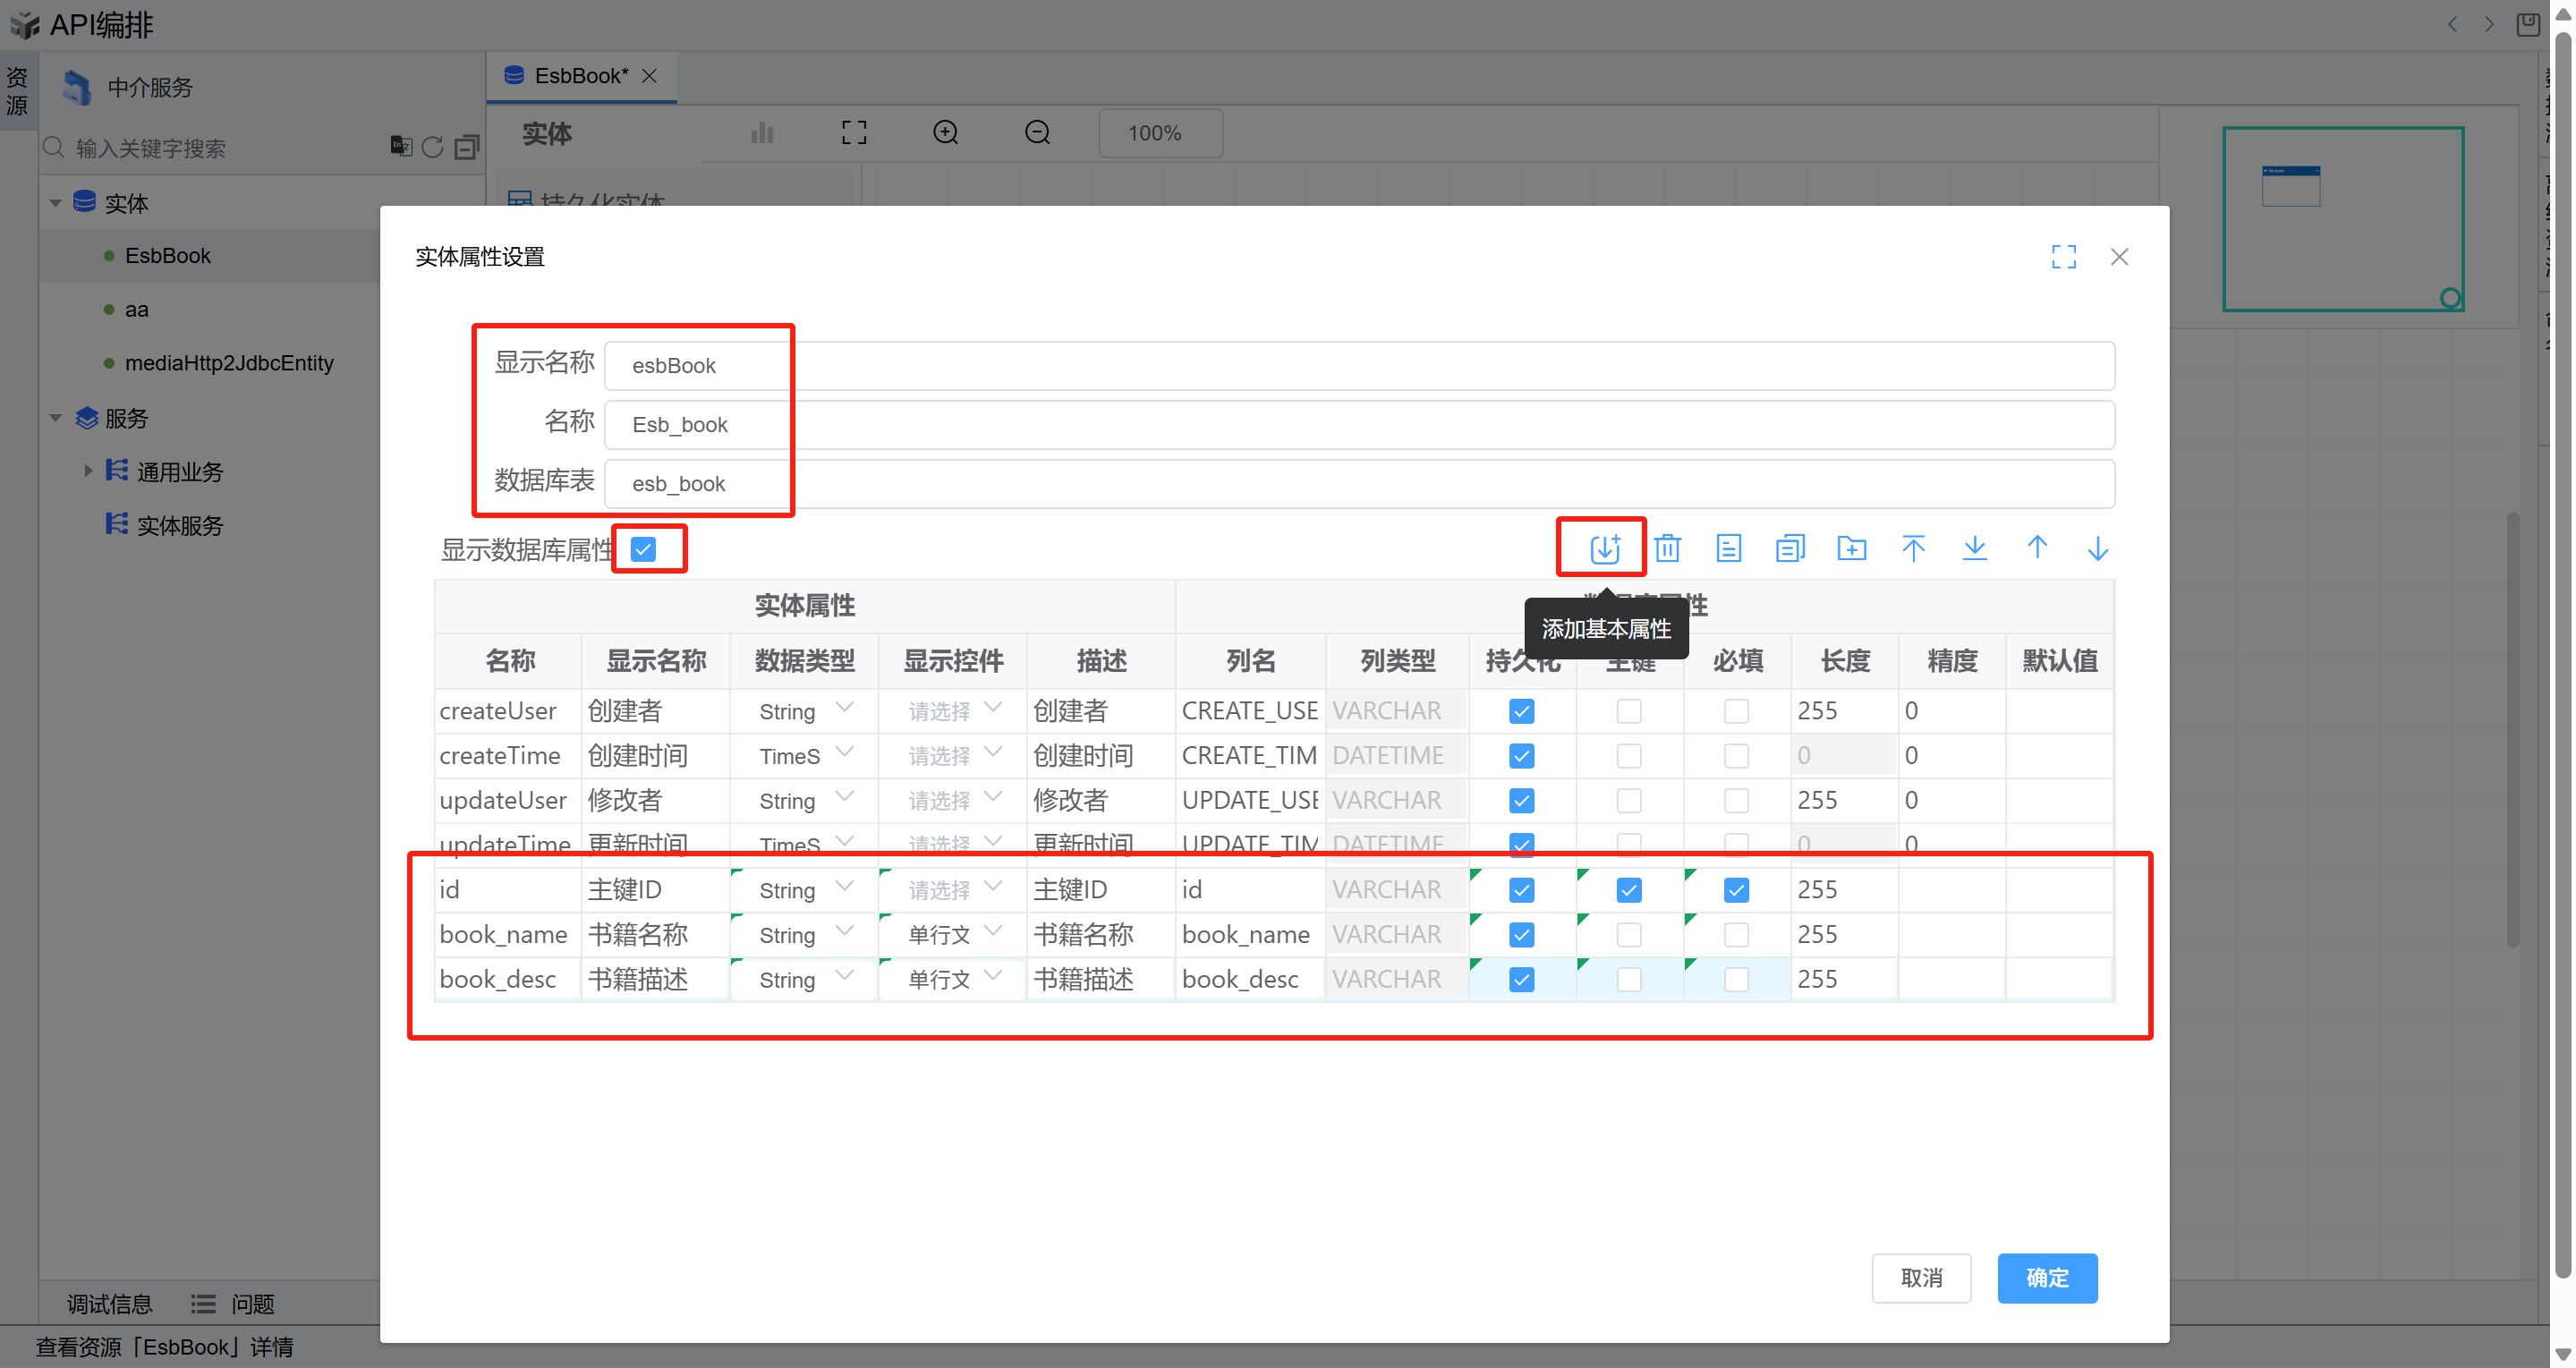
Task: Click the trash delete attribute icon
Action: 1667,548
